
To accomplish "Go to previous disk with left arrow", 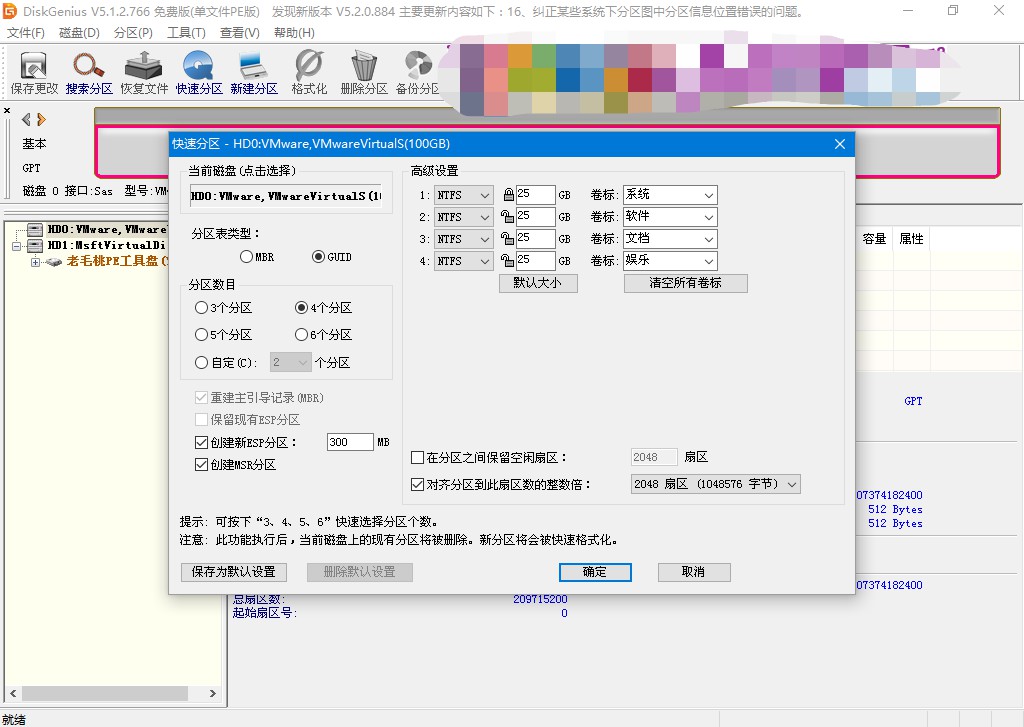I will point(26,119).
